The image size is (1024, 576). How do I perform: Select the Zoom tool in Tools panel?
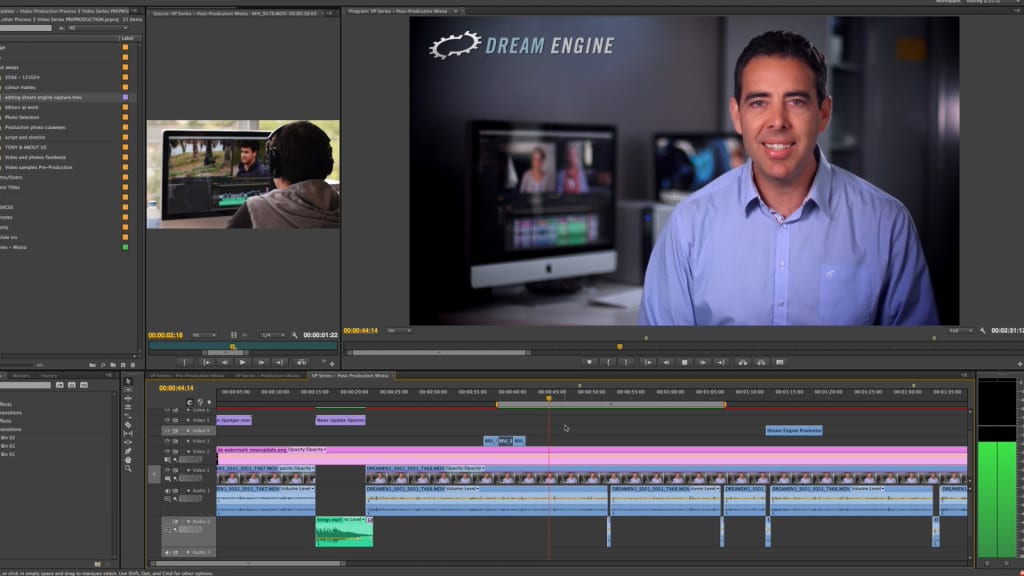(x=128, y=468)
